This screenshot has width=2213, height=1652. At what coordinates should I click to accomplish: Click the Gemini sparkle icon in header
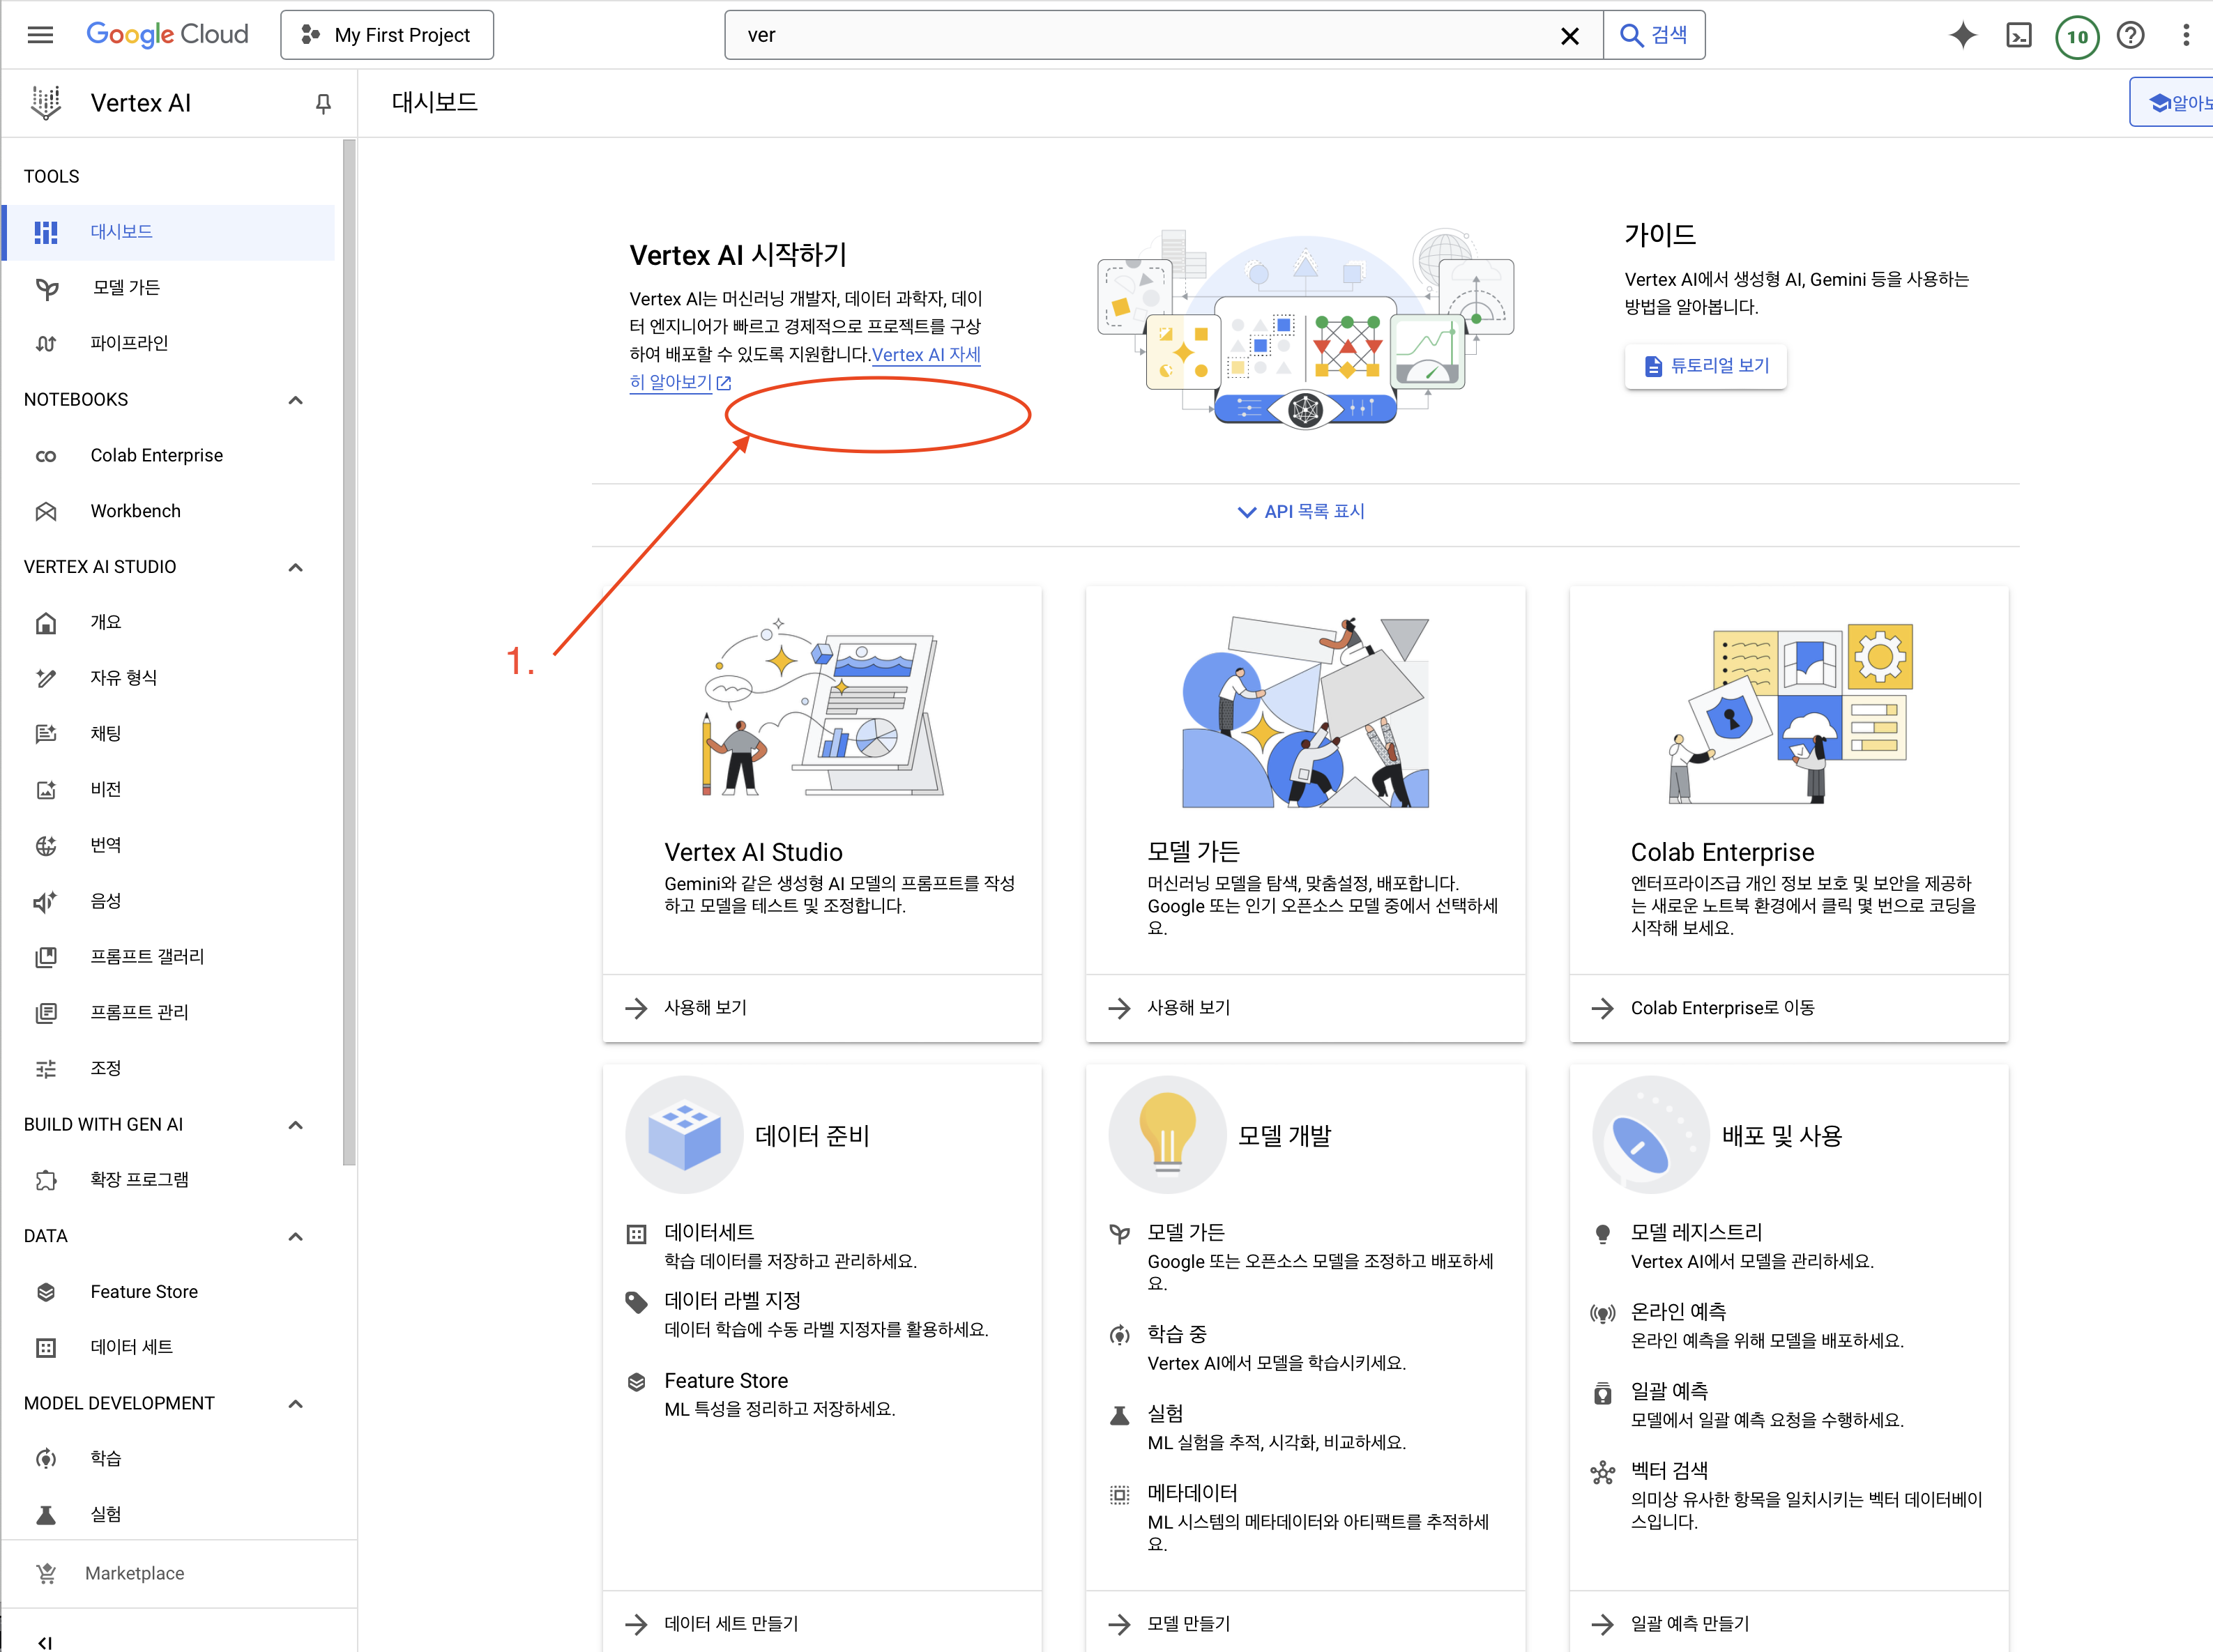[1962, 35]
